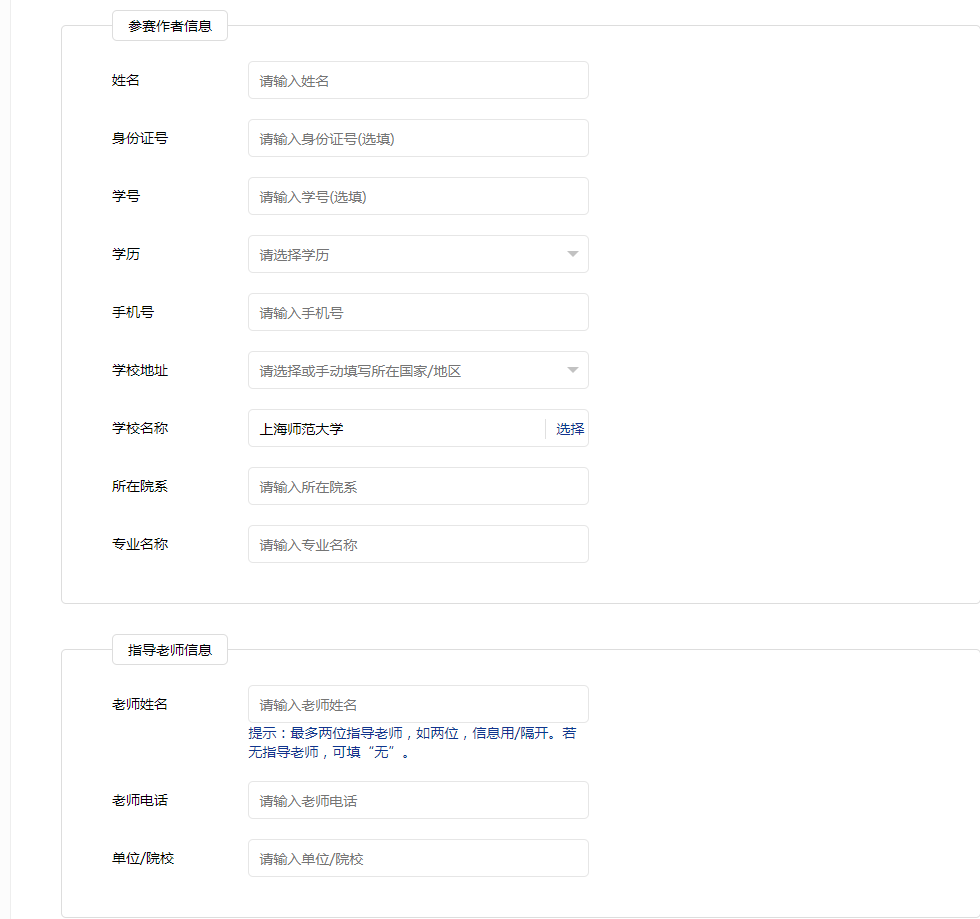980x919 pixels.
Task: Focus the 所在院系 input box
Action: 418,486
